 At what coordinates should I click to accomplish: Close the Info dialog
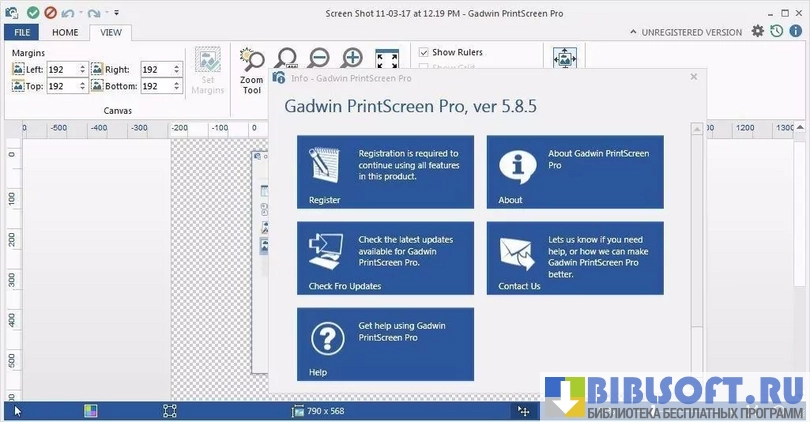click(694, 77)
